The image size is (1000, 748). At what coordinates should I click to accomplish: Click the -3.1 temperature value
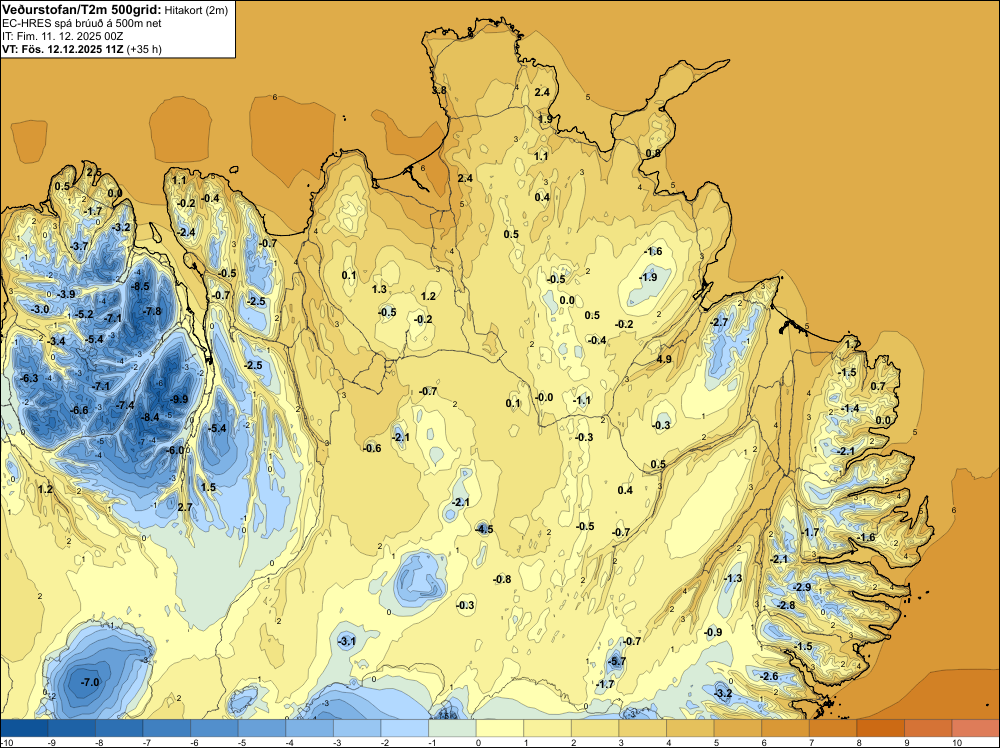(346, 641)
